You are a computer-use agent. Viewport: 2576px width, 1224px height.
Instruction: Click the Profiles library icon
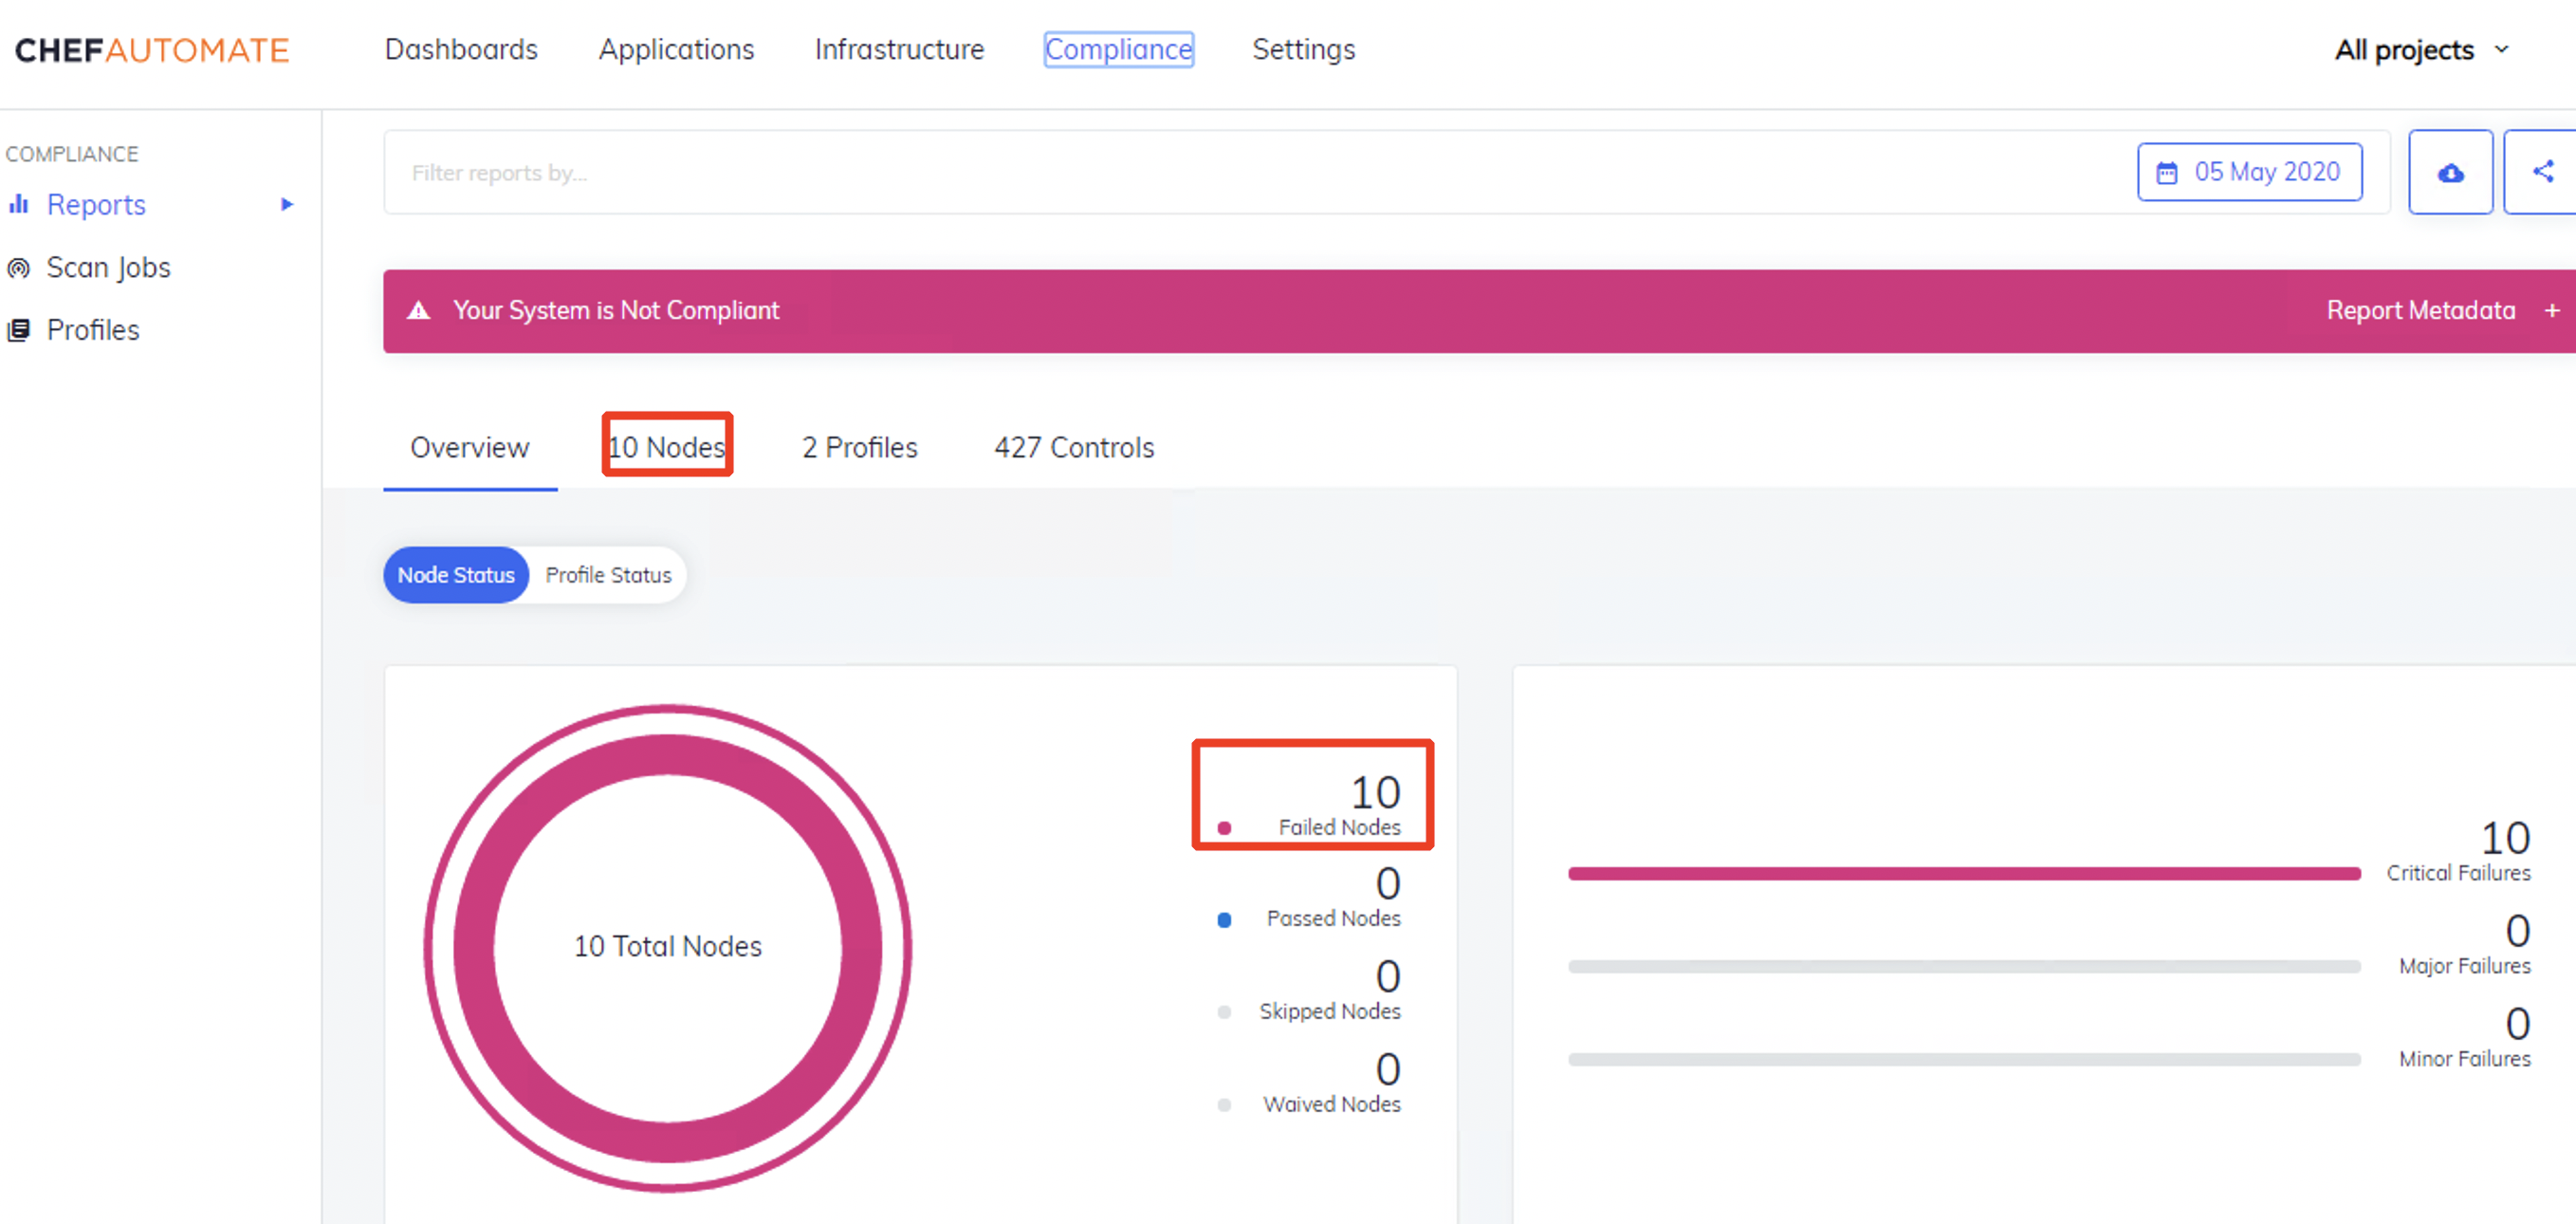tap(18, 330)
